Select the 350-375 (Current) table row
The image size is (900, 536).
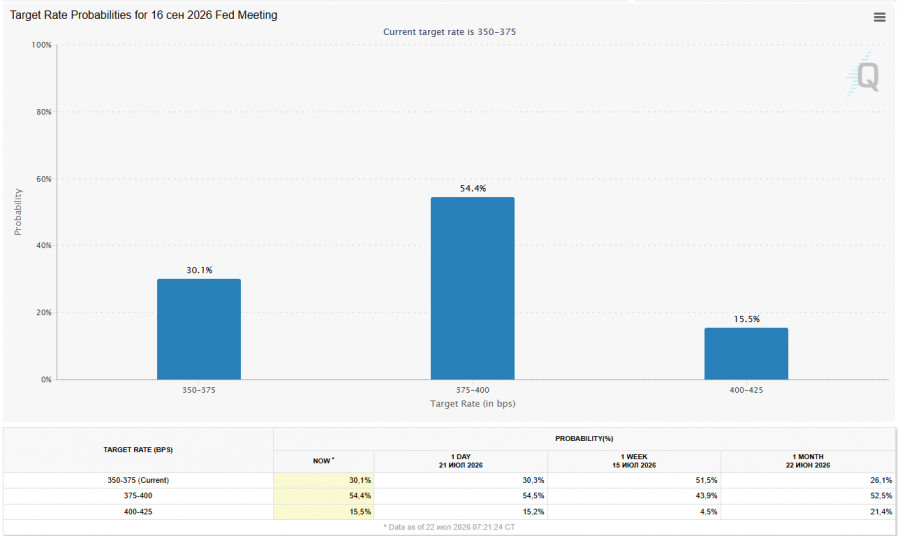[449, 480]
